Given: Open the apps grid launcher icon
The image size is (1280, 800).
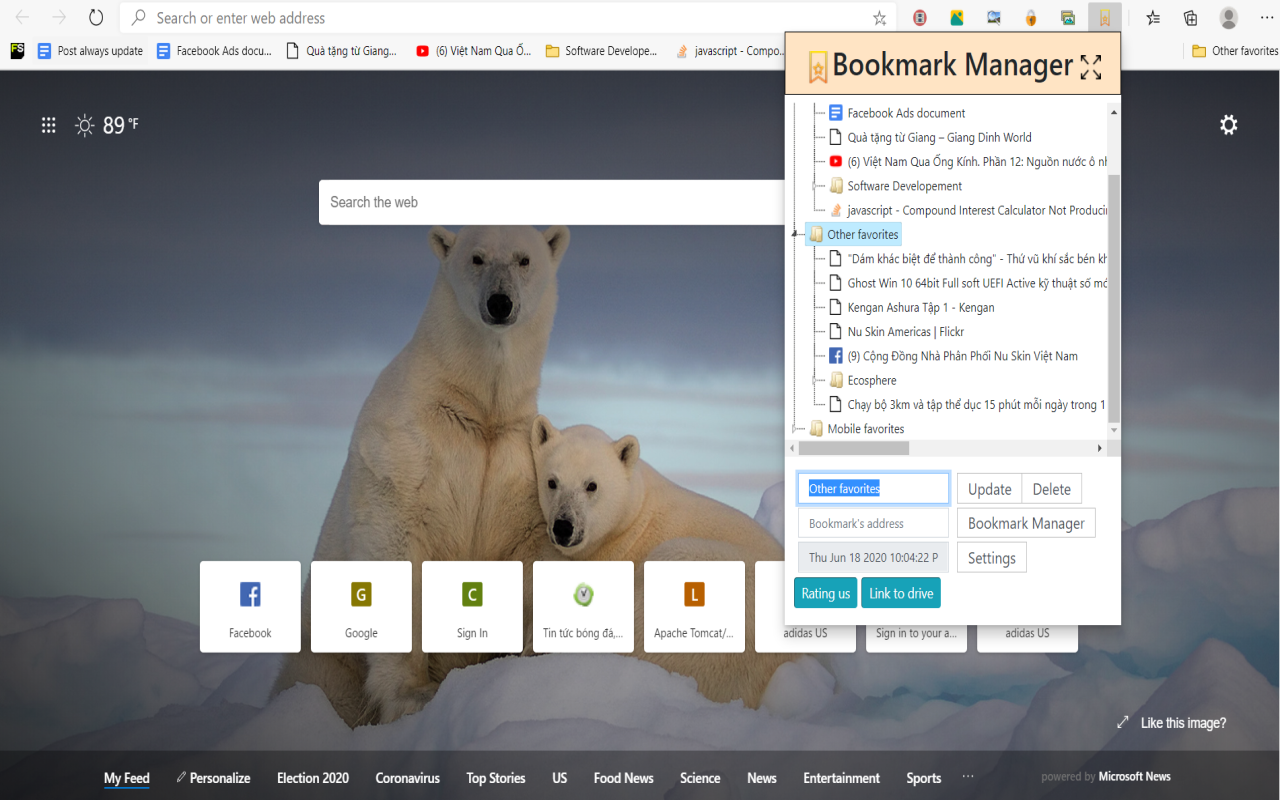Looking at the screenshot, I should point(48,125).
